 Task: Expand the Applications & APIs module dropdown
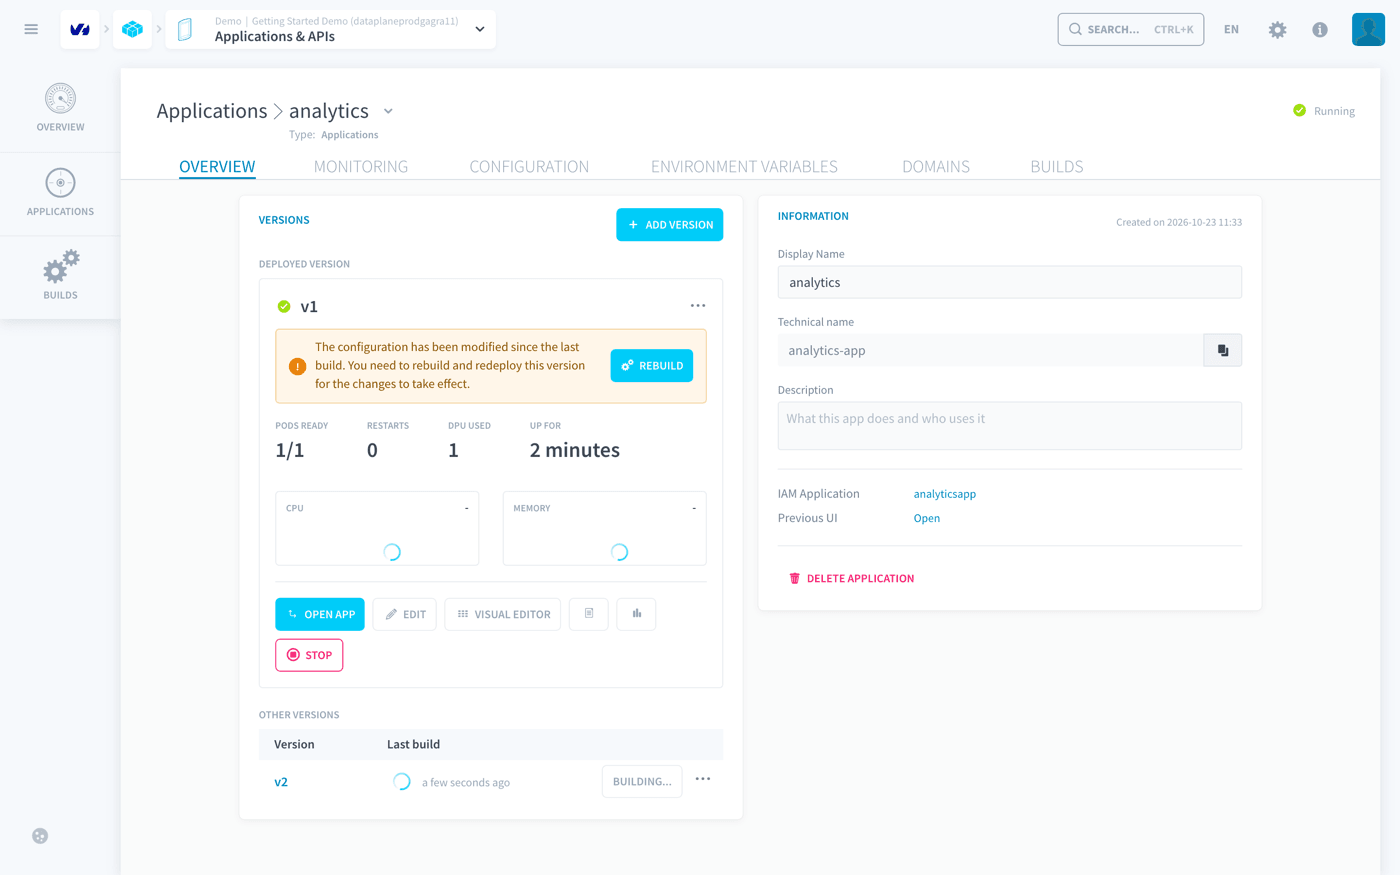[480, 30]
